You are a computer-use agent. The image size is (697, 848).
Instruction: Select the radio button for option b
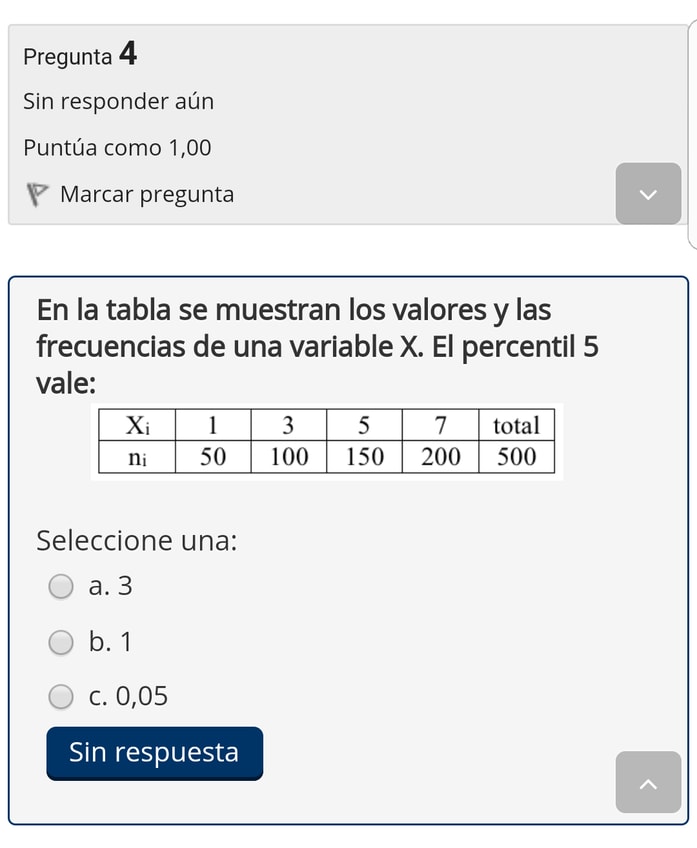pos(61,642)
